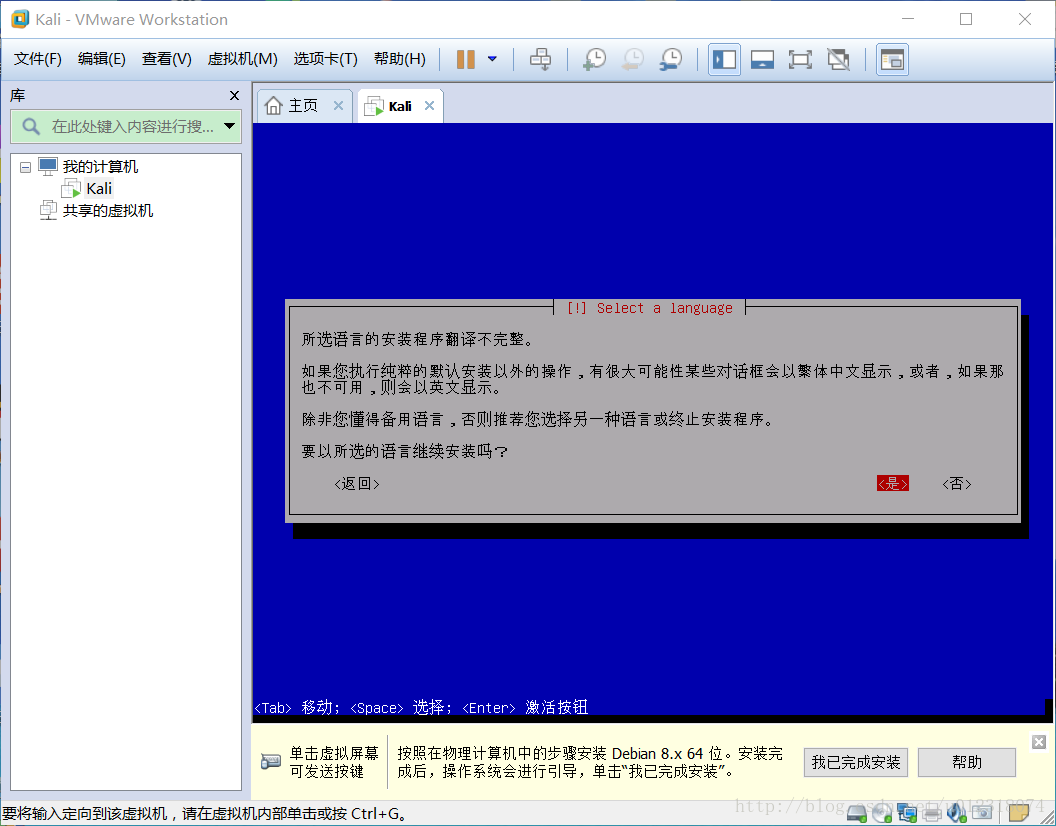The width and height of the screenshot is (1056, 826).
Task: Select 我的计算机 in the library tree
Action: point(100,166)
